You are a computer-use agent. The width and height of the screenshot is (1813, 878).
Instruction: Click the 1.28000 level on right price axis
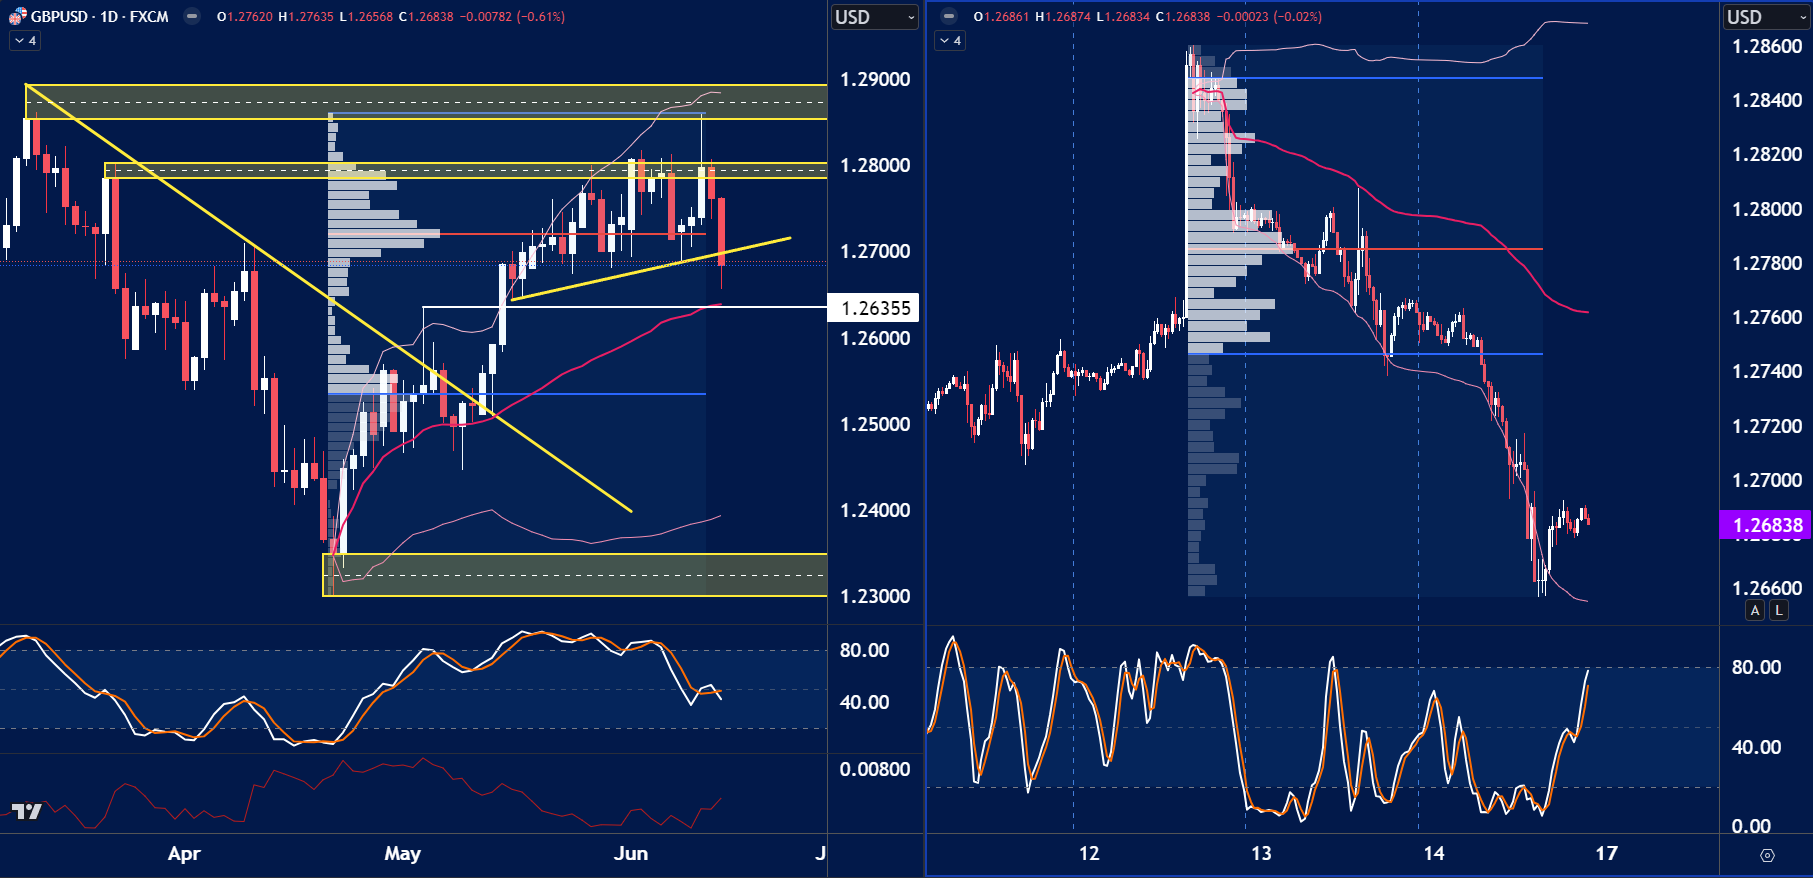click(1767, 210)
